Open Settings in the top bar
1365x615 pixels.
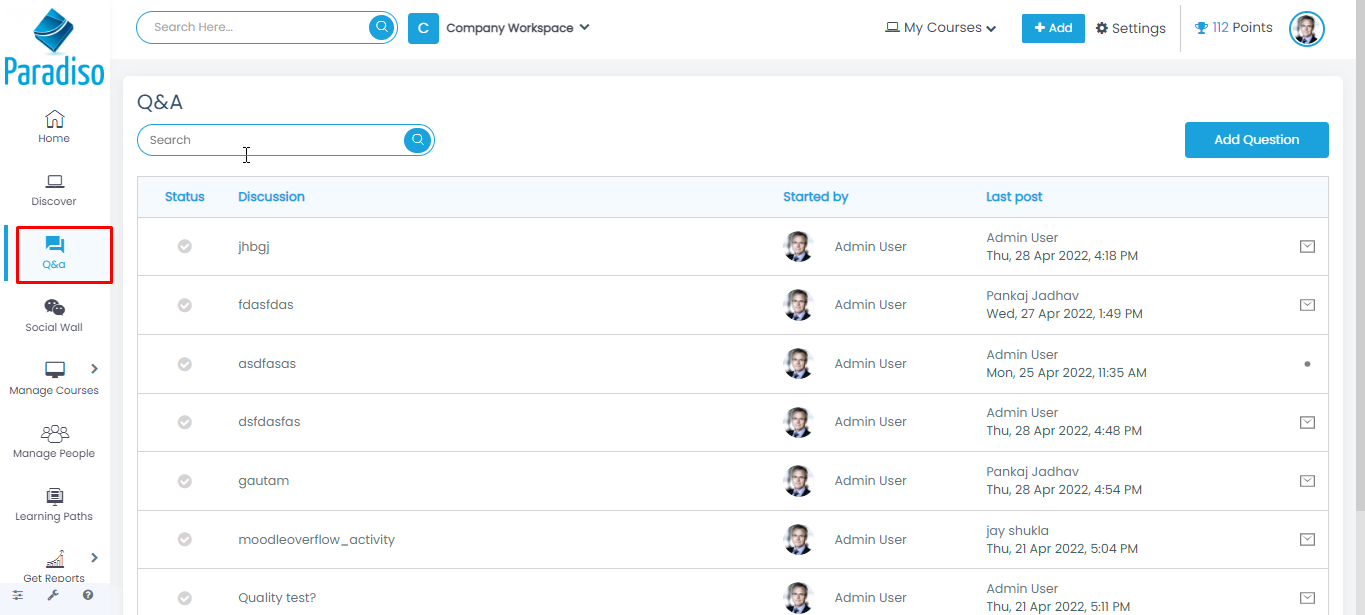point(1130,28)
